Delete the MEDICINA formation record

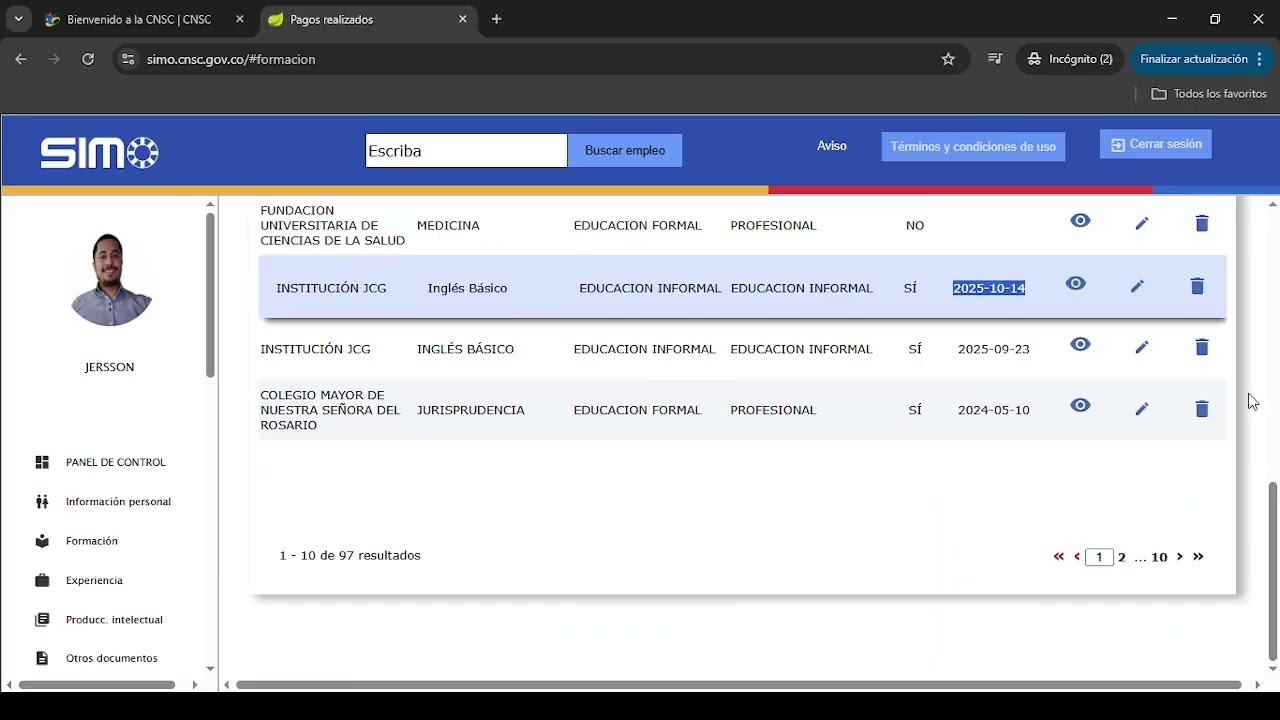[x=1202, y=223]
